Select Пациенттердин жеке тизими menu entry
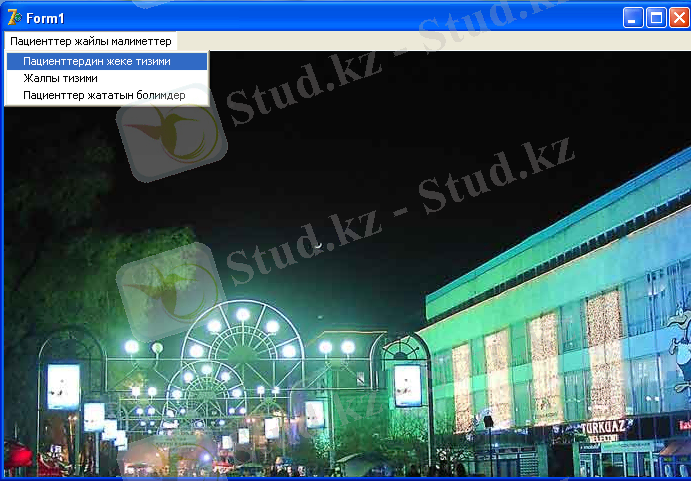This screenshot has height=481, width=691. pyautogui.click(x=107, y=61)
